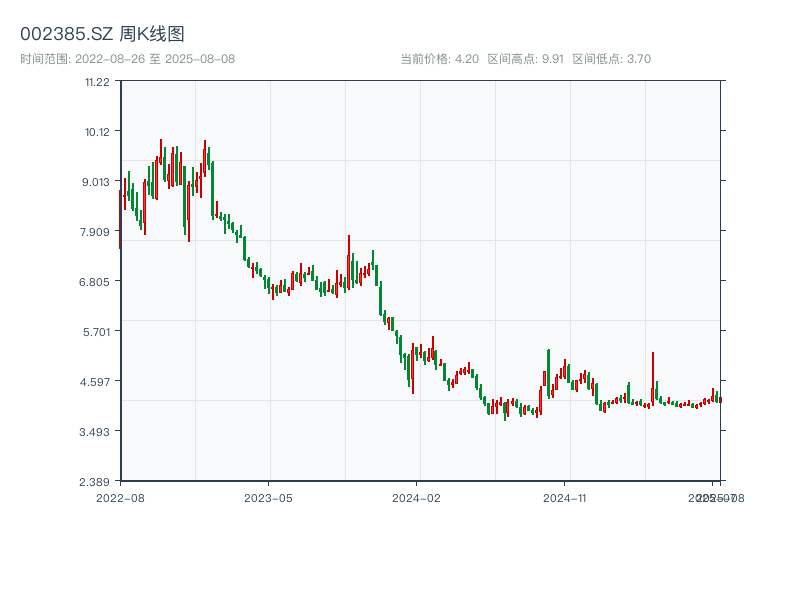
Task: Click the 区间高点 9.91 label
Action: click(x=525, y=59)
